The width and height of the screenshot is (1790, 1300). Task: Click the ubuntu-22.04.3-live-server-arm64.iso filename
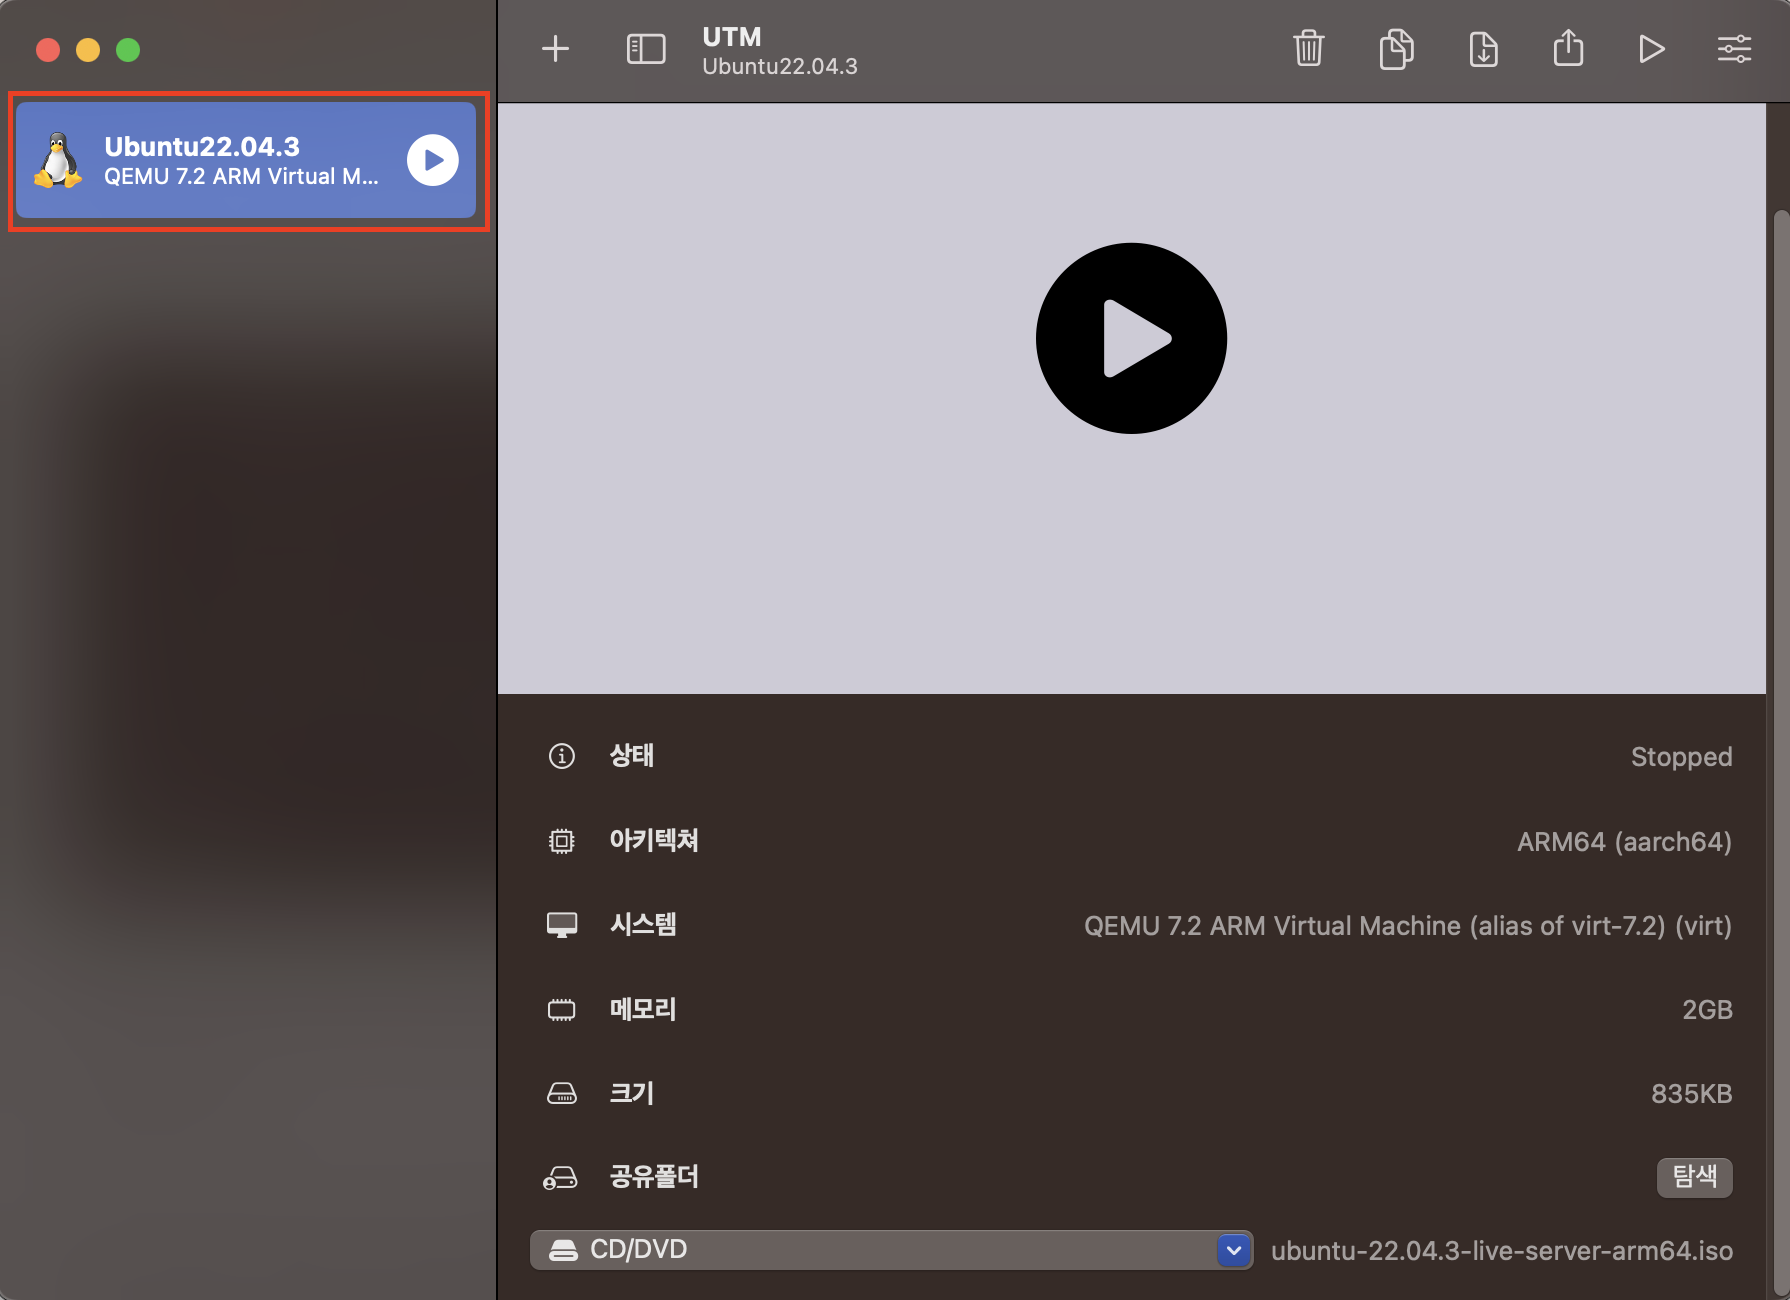point(1502,1251)
